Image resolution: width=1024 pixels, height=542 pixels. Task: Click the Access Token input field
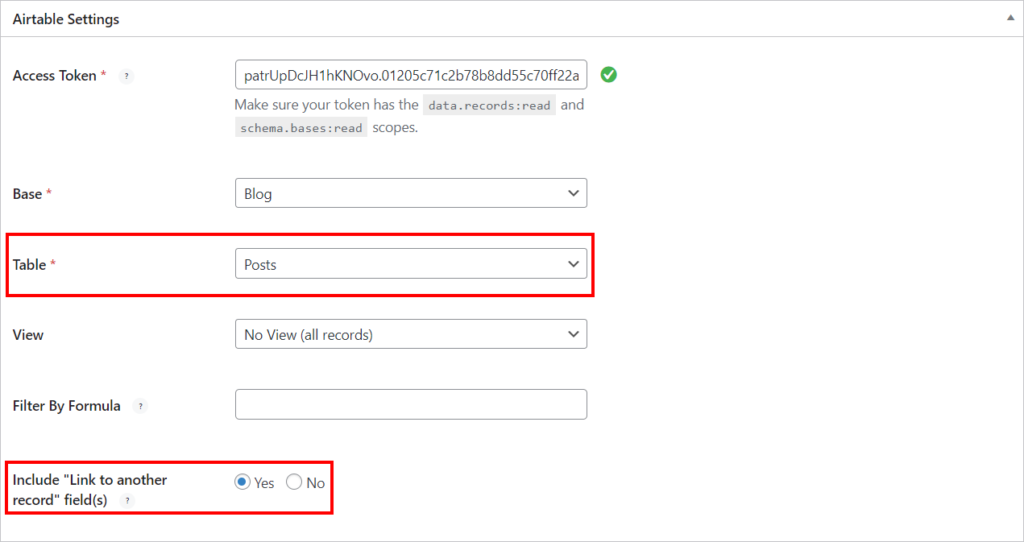(411, 75)
